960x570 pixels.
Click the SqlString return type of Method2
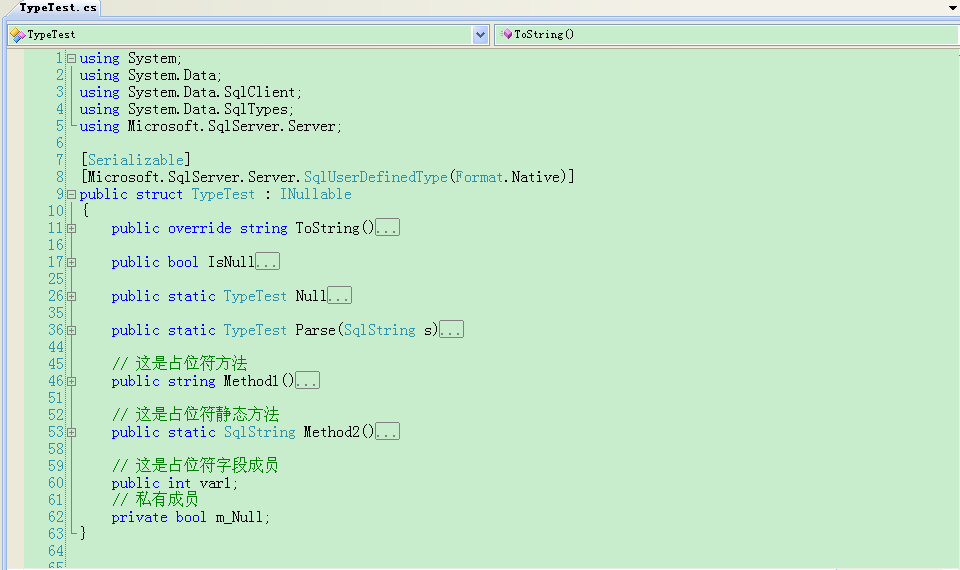click(x=260, y=432)
